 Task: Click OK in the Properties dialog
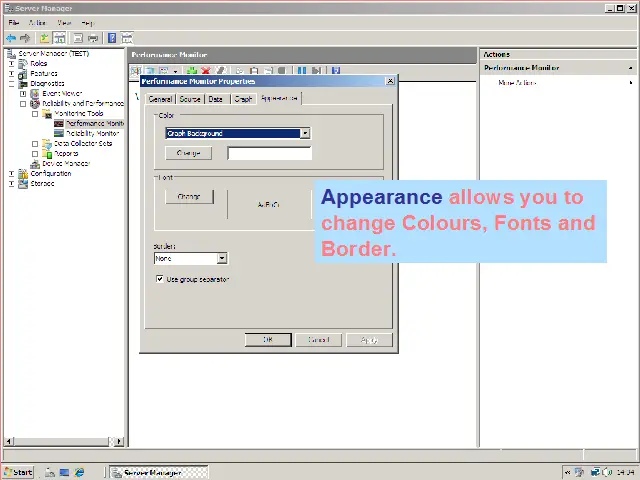point(268,340)
